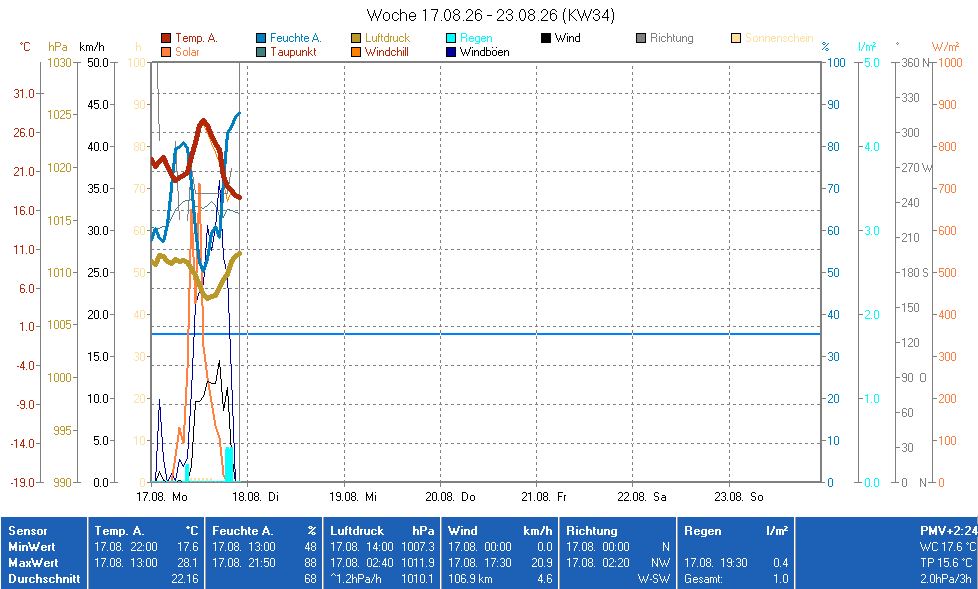This screenshot has height=589, width=978.
Task: Click the '23.08. So' date label
Action: click(x=738, y=497)
